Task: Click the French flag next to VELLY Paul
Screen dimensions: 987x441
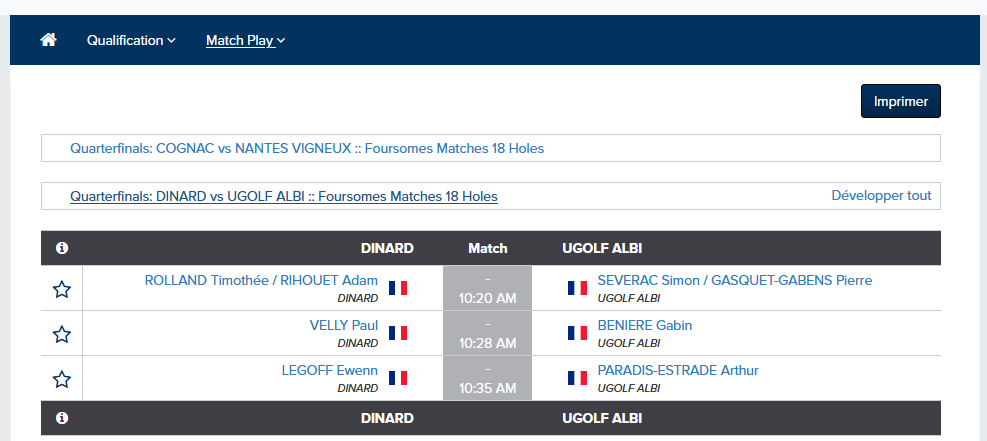Action: [398, 333]
